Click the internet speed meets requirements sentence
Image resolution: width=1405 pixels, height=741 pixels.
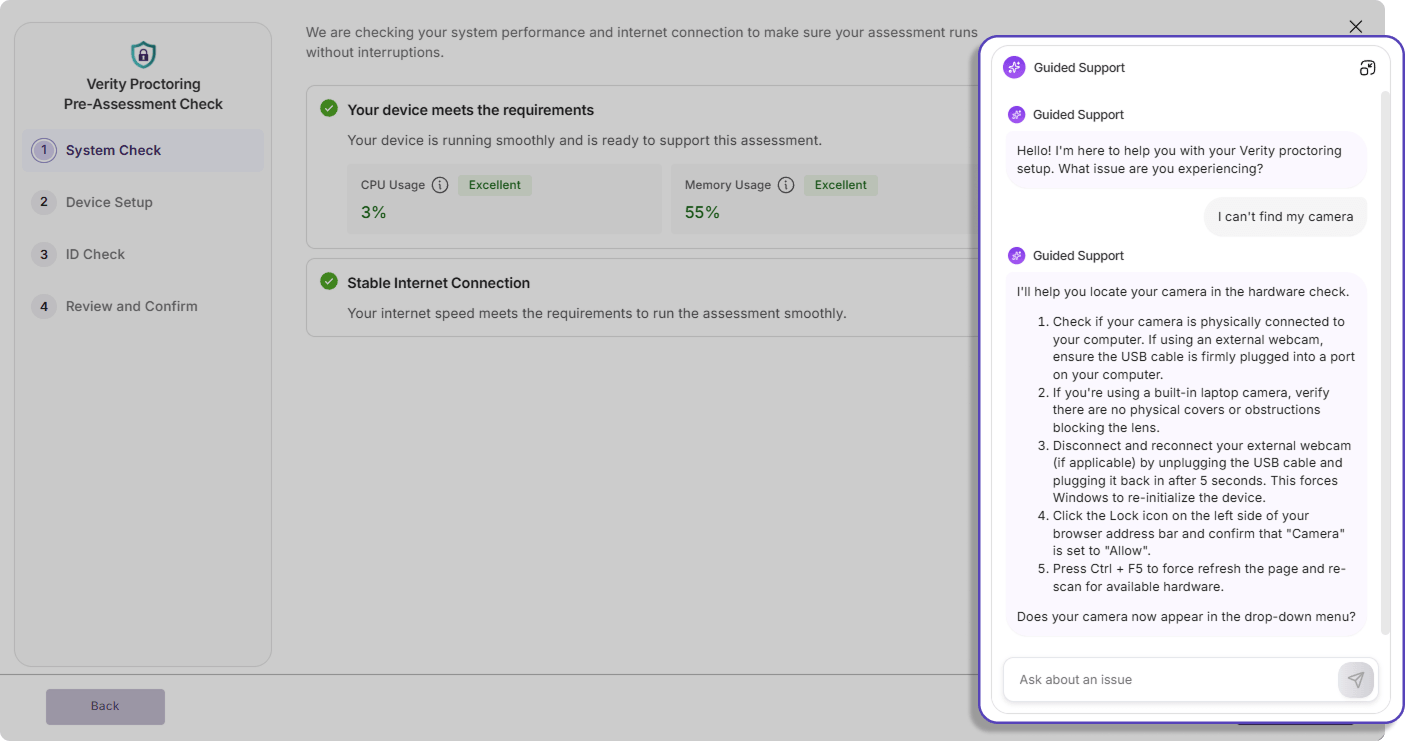click(596, 314)
